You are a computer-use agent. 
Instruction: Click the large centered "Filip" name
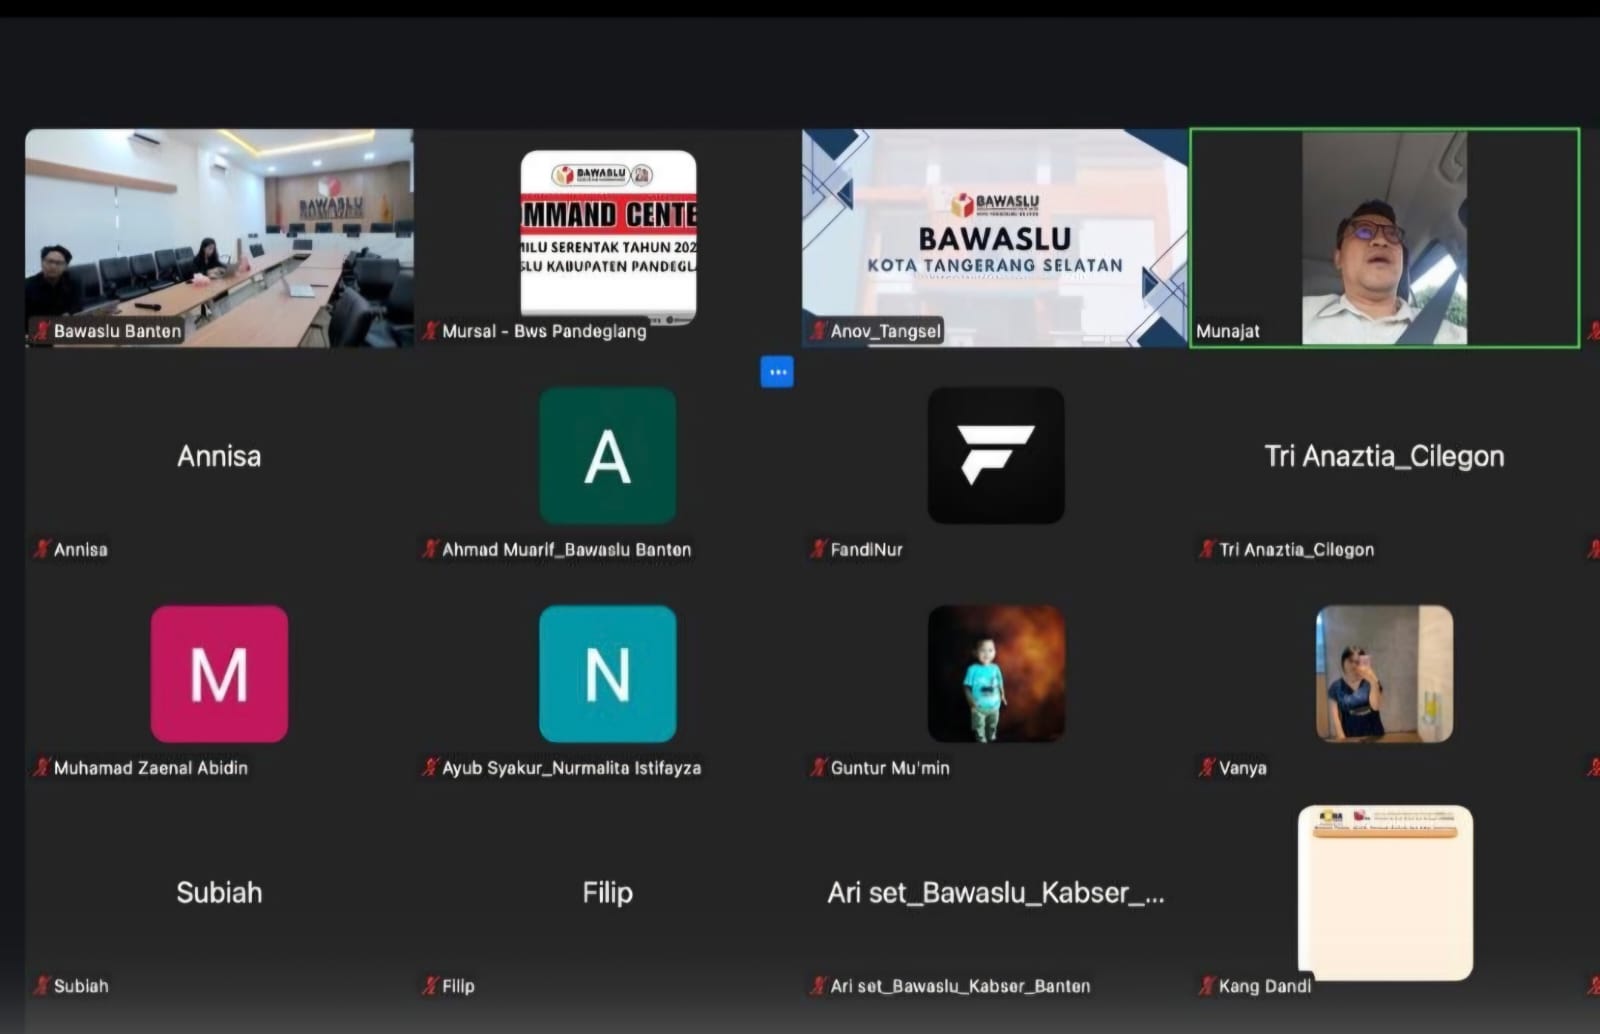point(608,893)
